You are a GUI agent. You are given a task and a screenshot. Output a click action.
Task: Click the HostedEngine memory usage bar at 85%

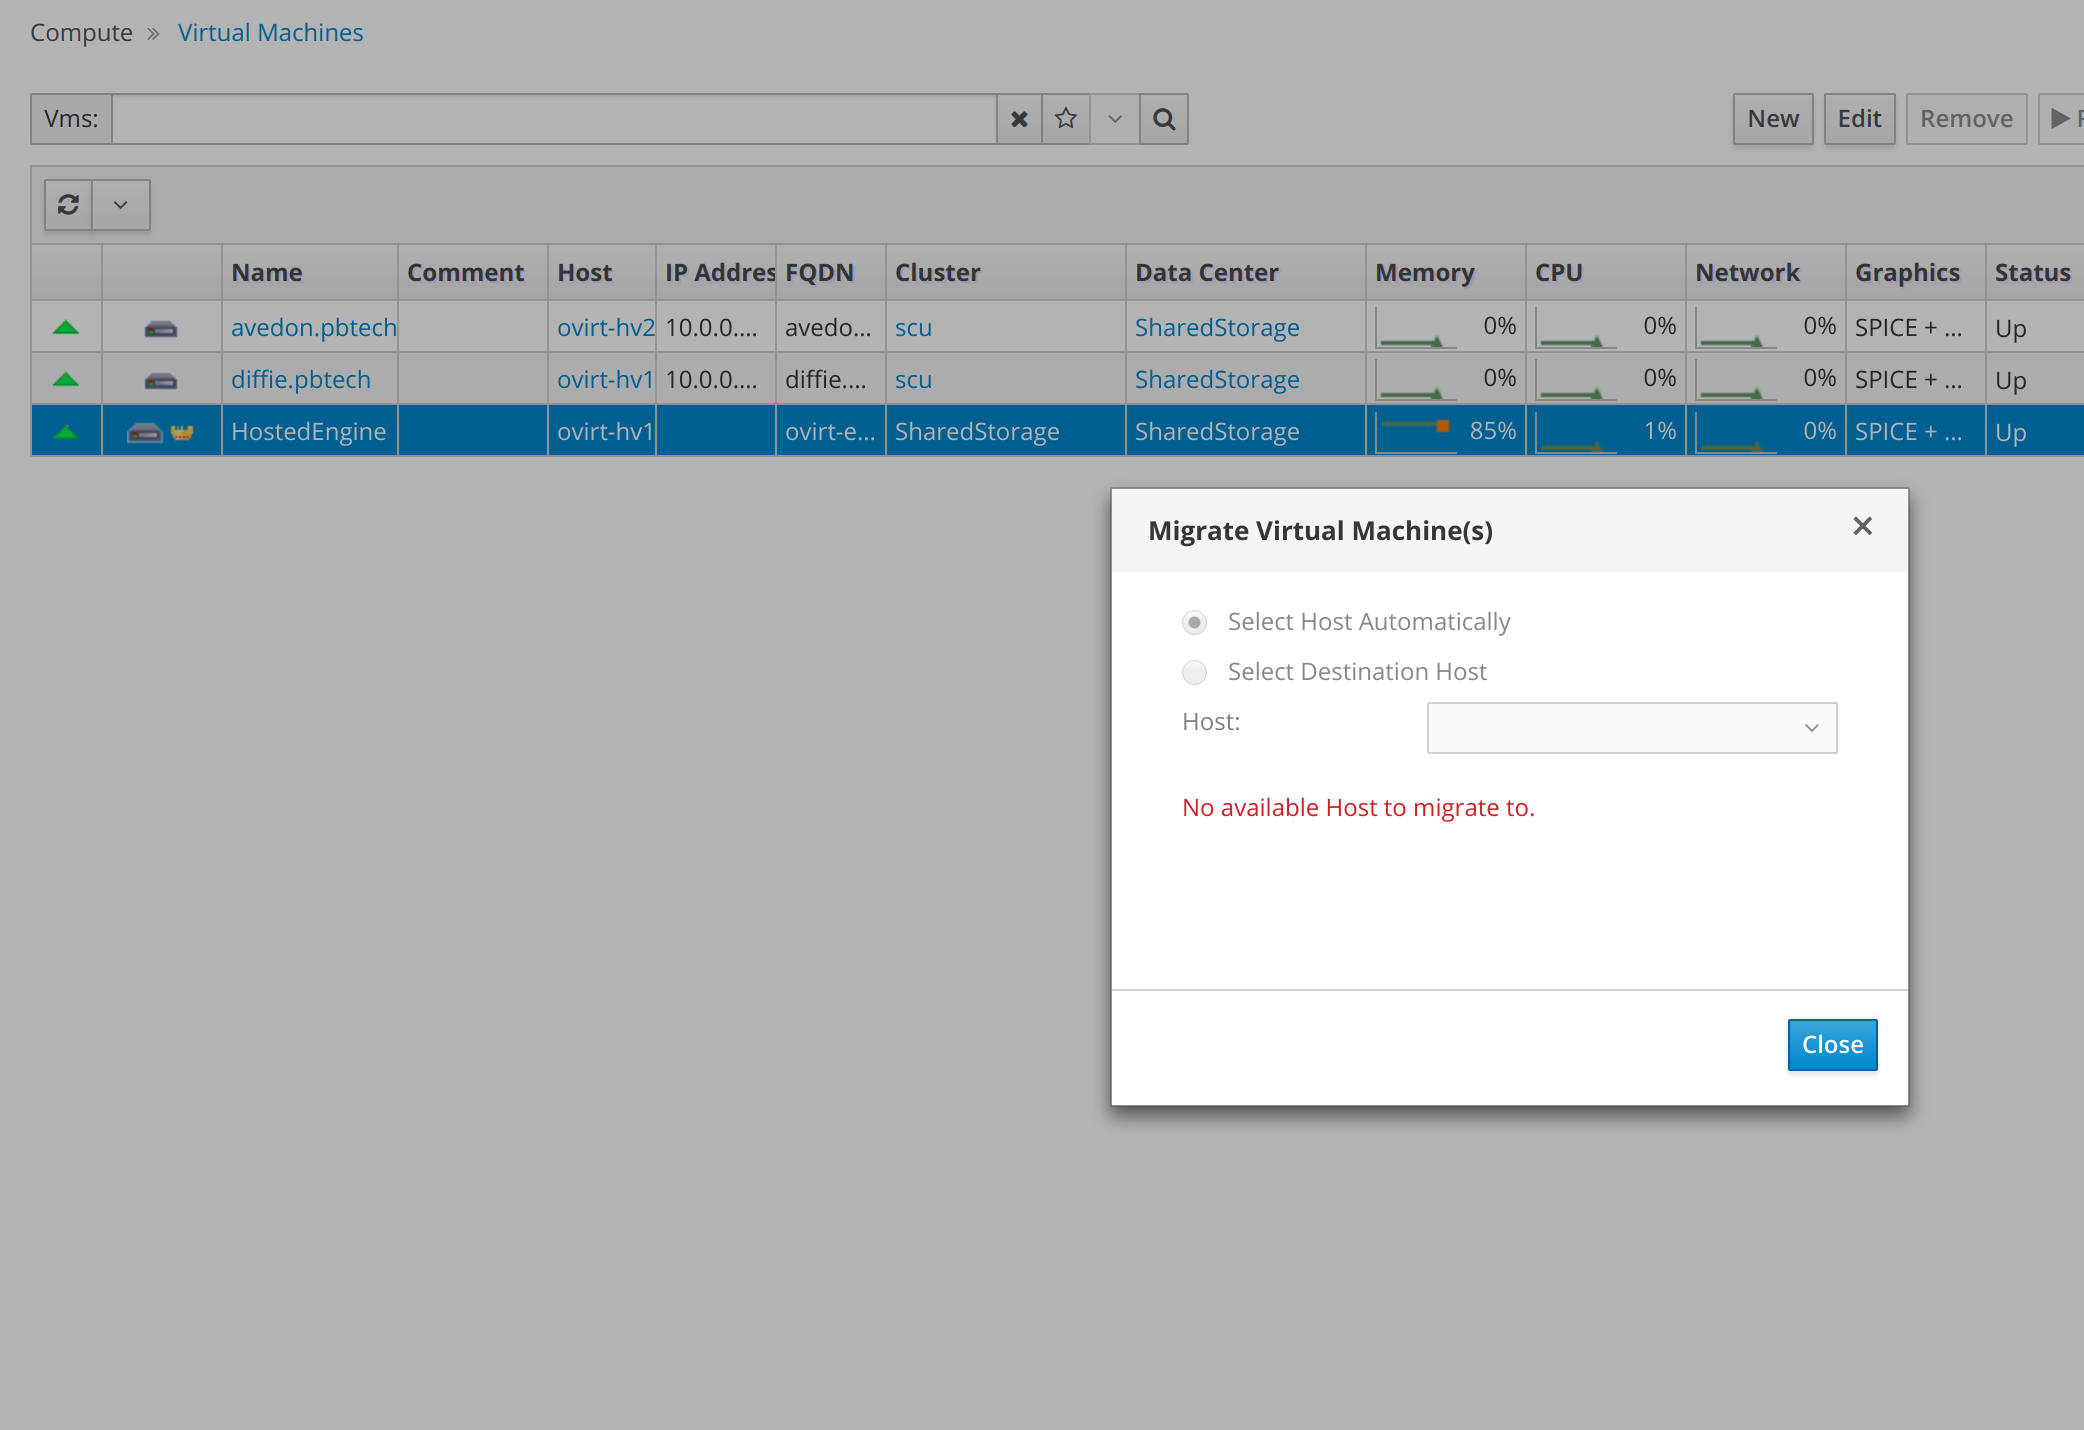1416,431
